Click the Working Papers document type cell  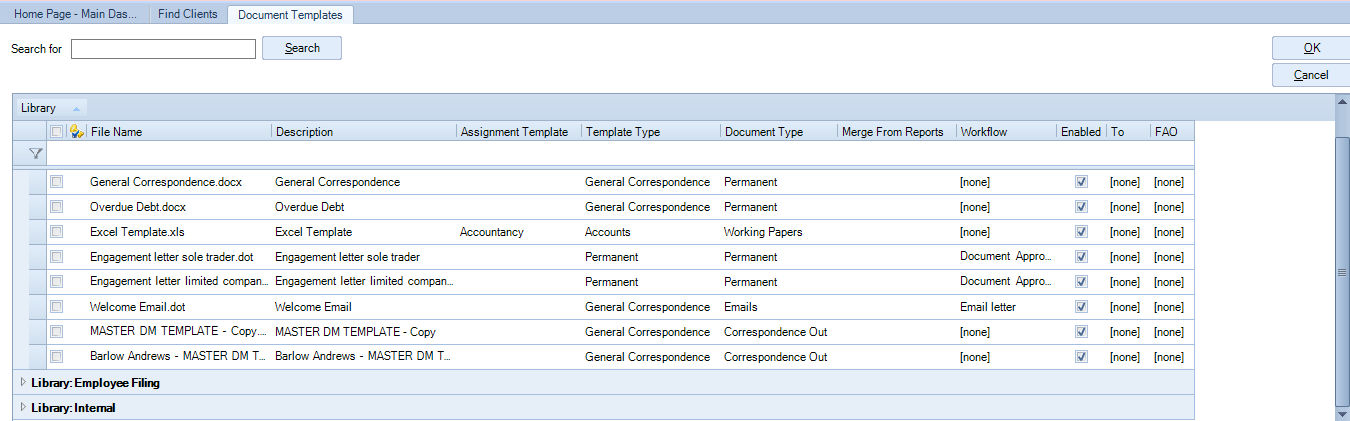763,232
